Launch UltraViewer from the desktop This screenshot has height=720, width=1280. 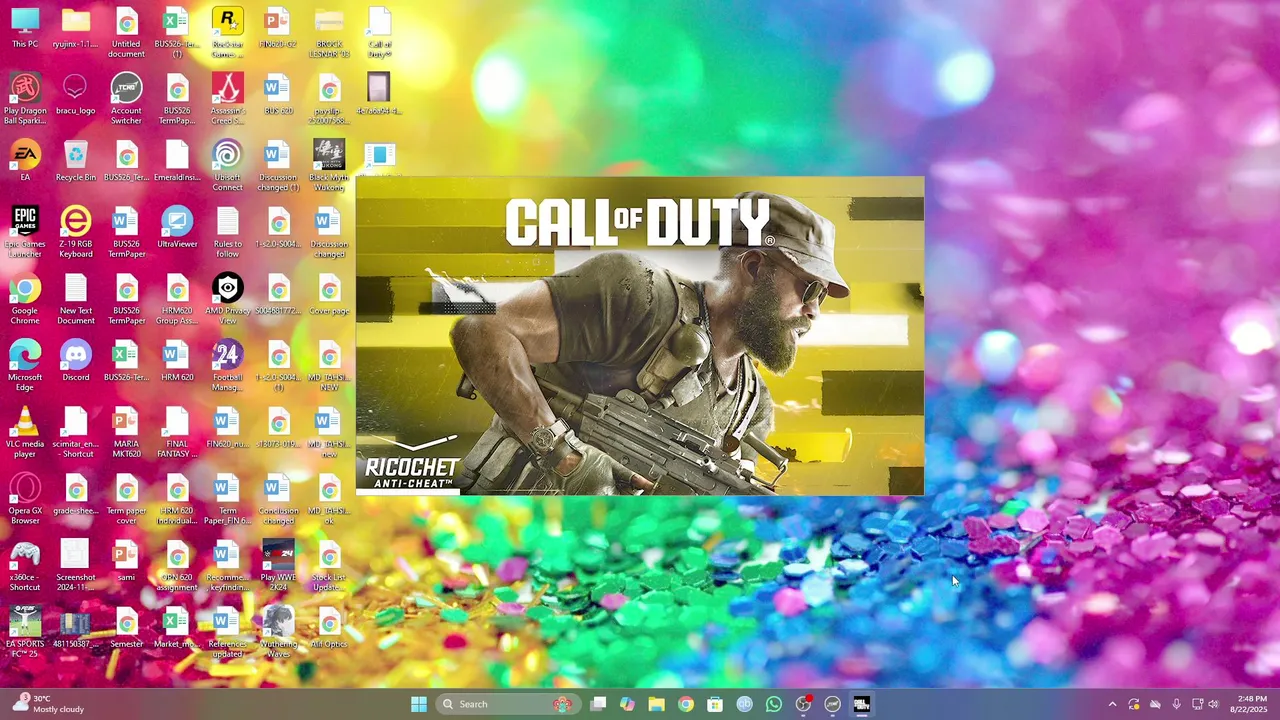(177, 229)
